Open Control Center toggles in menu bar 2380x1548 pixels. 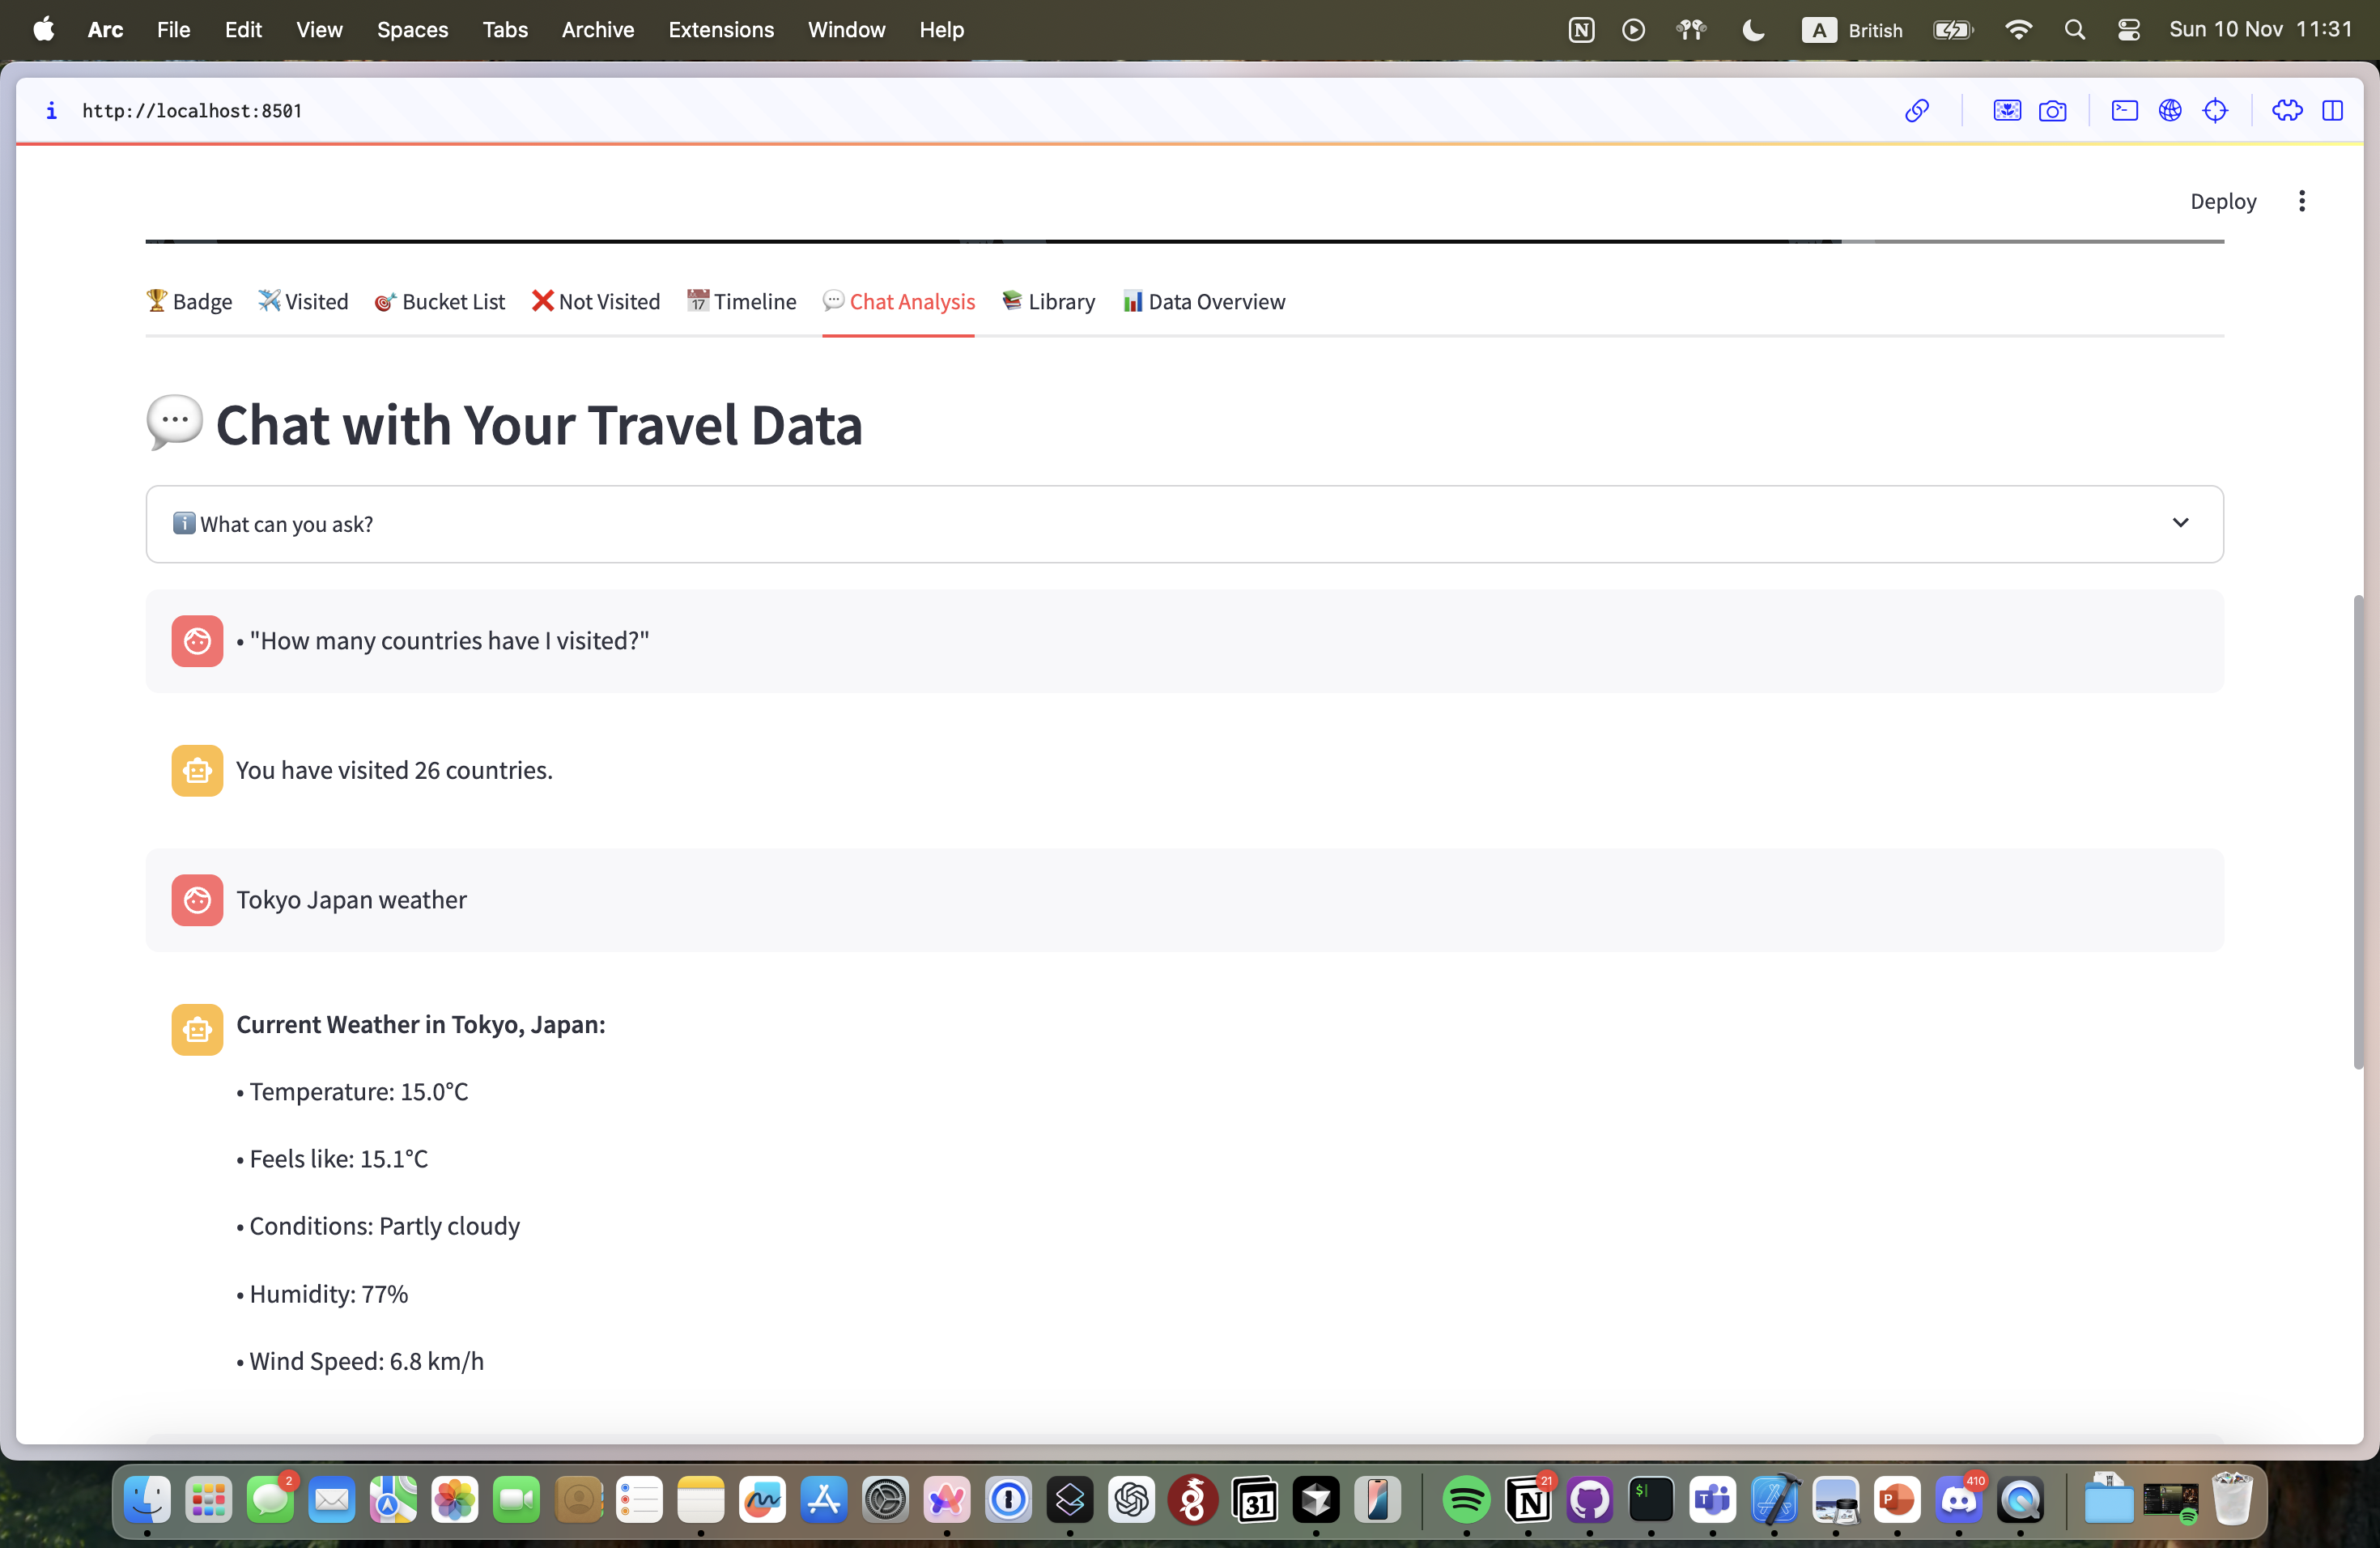click(x=2128, y=30)
